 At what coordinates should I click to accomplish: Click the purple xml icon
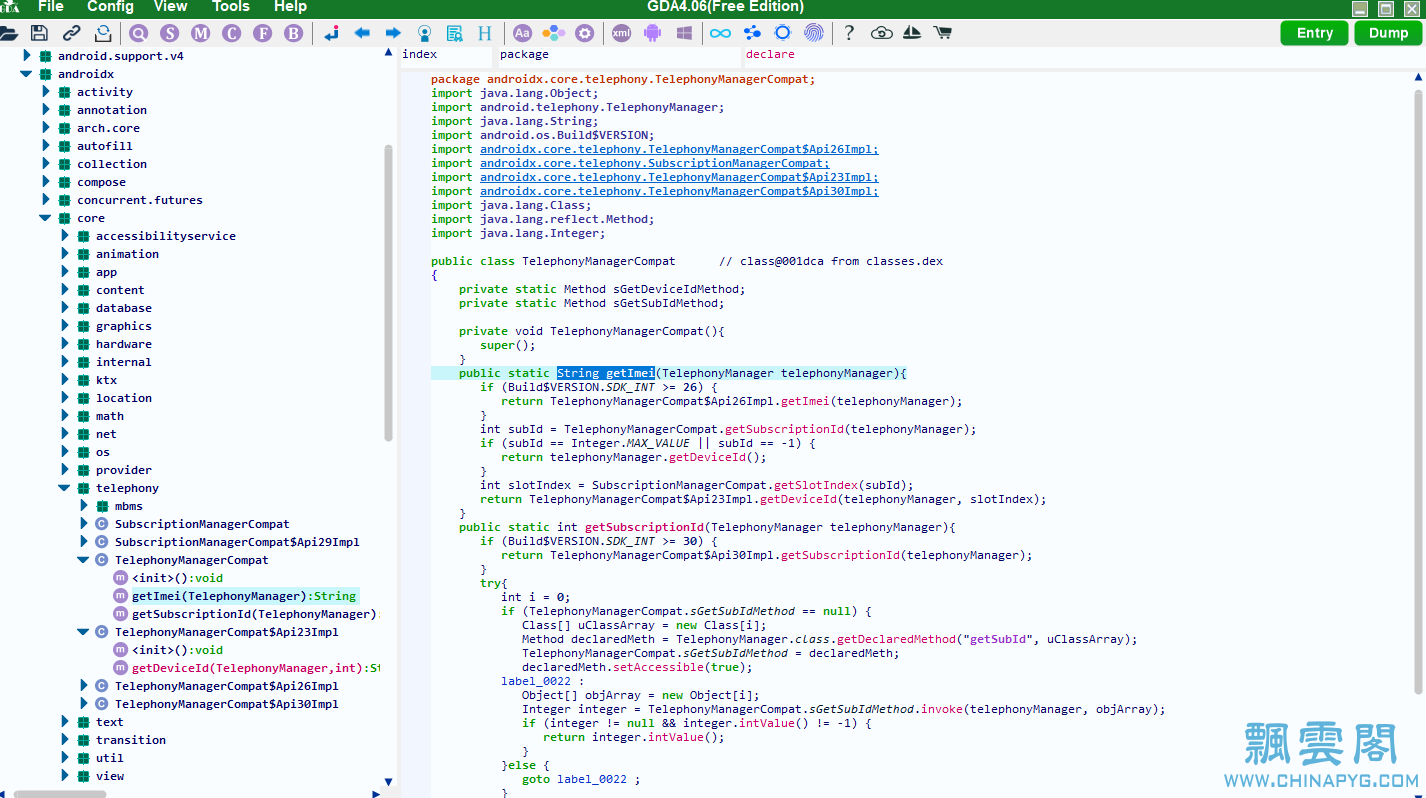pyautogui.click(x=621, y=33)
